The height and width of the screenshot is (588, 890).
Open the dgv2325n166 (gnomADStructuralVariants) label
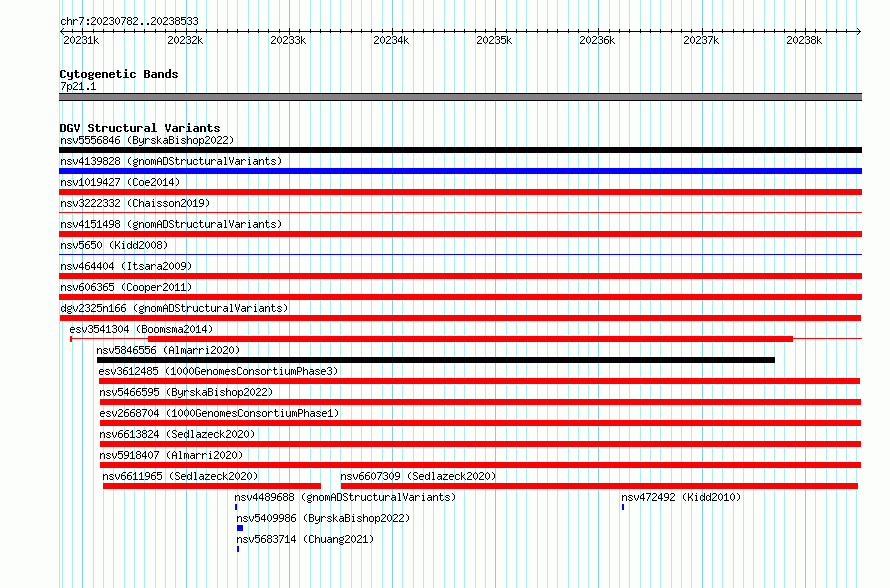(174, 308)
